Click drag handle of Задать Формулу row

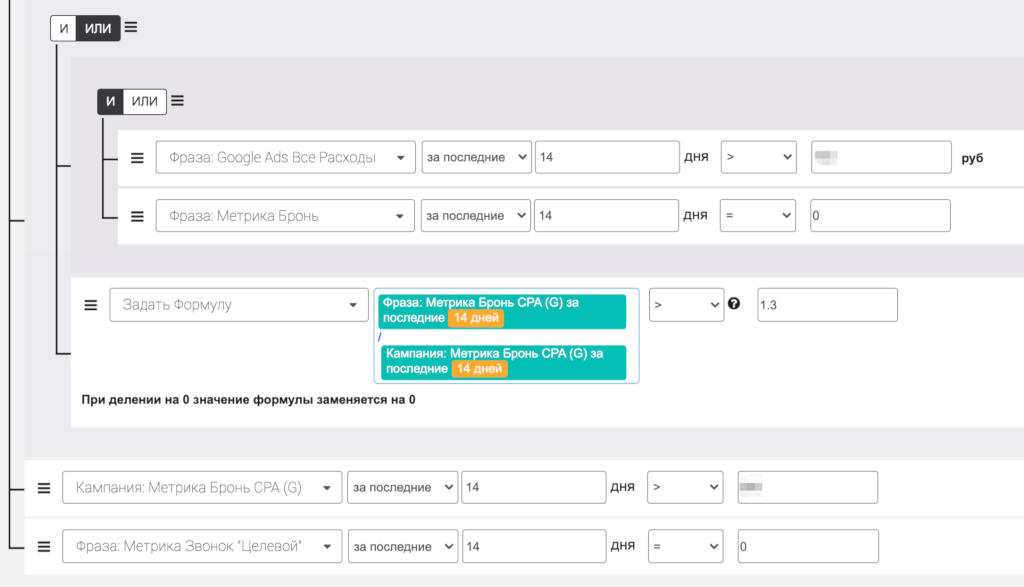point(91,305)
